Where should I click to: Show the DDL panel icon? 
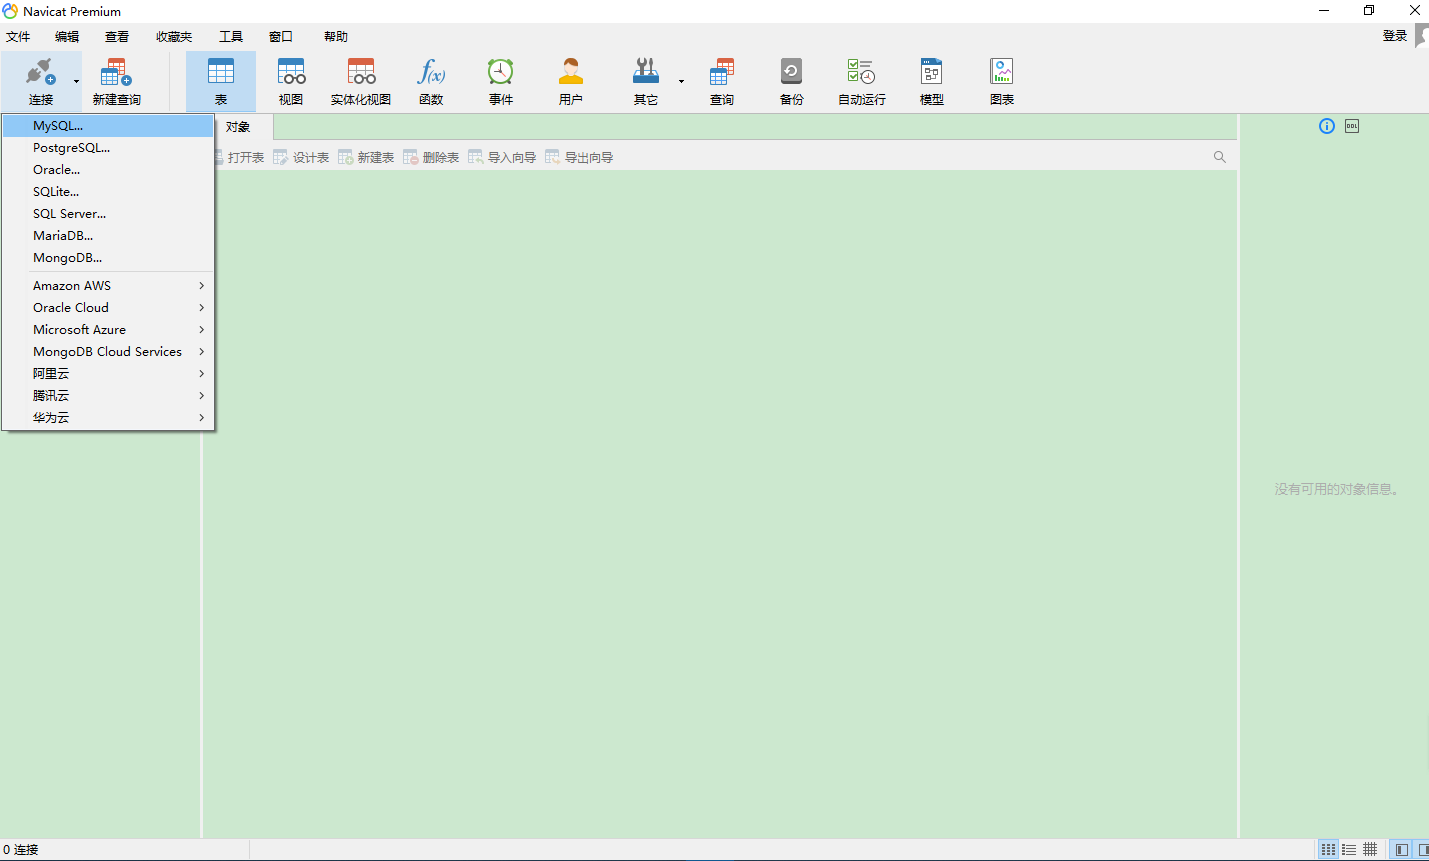1352,126
